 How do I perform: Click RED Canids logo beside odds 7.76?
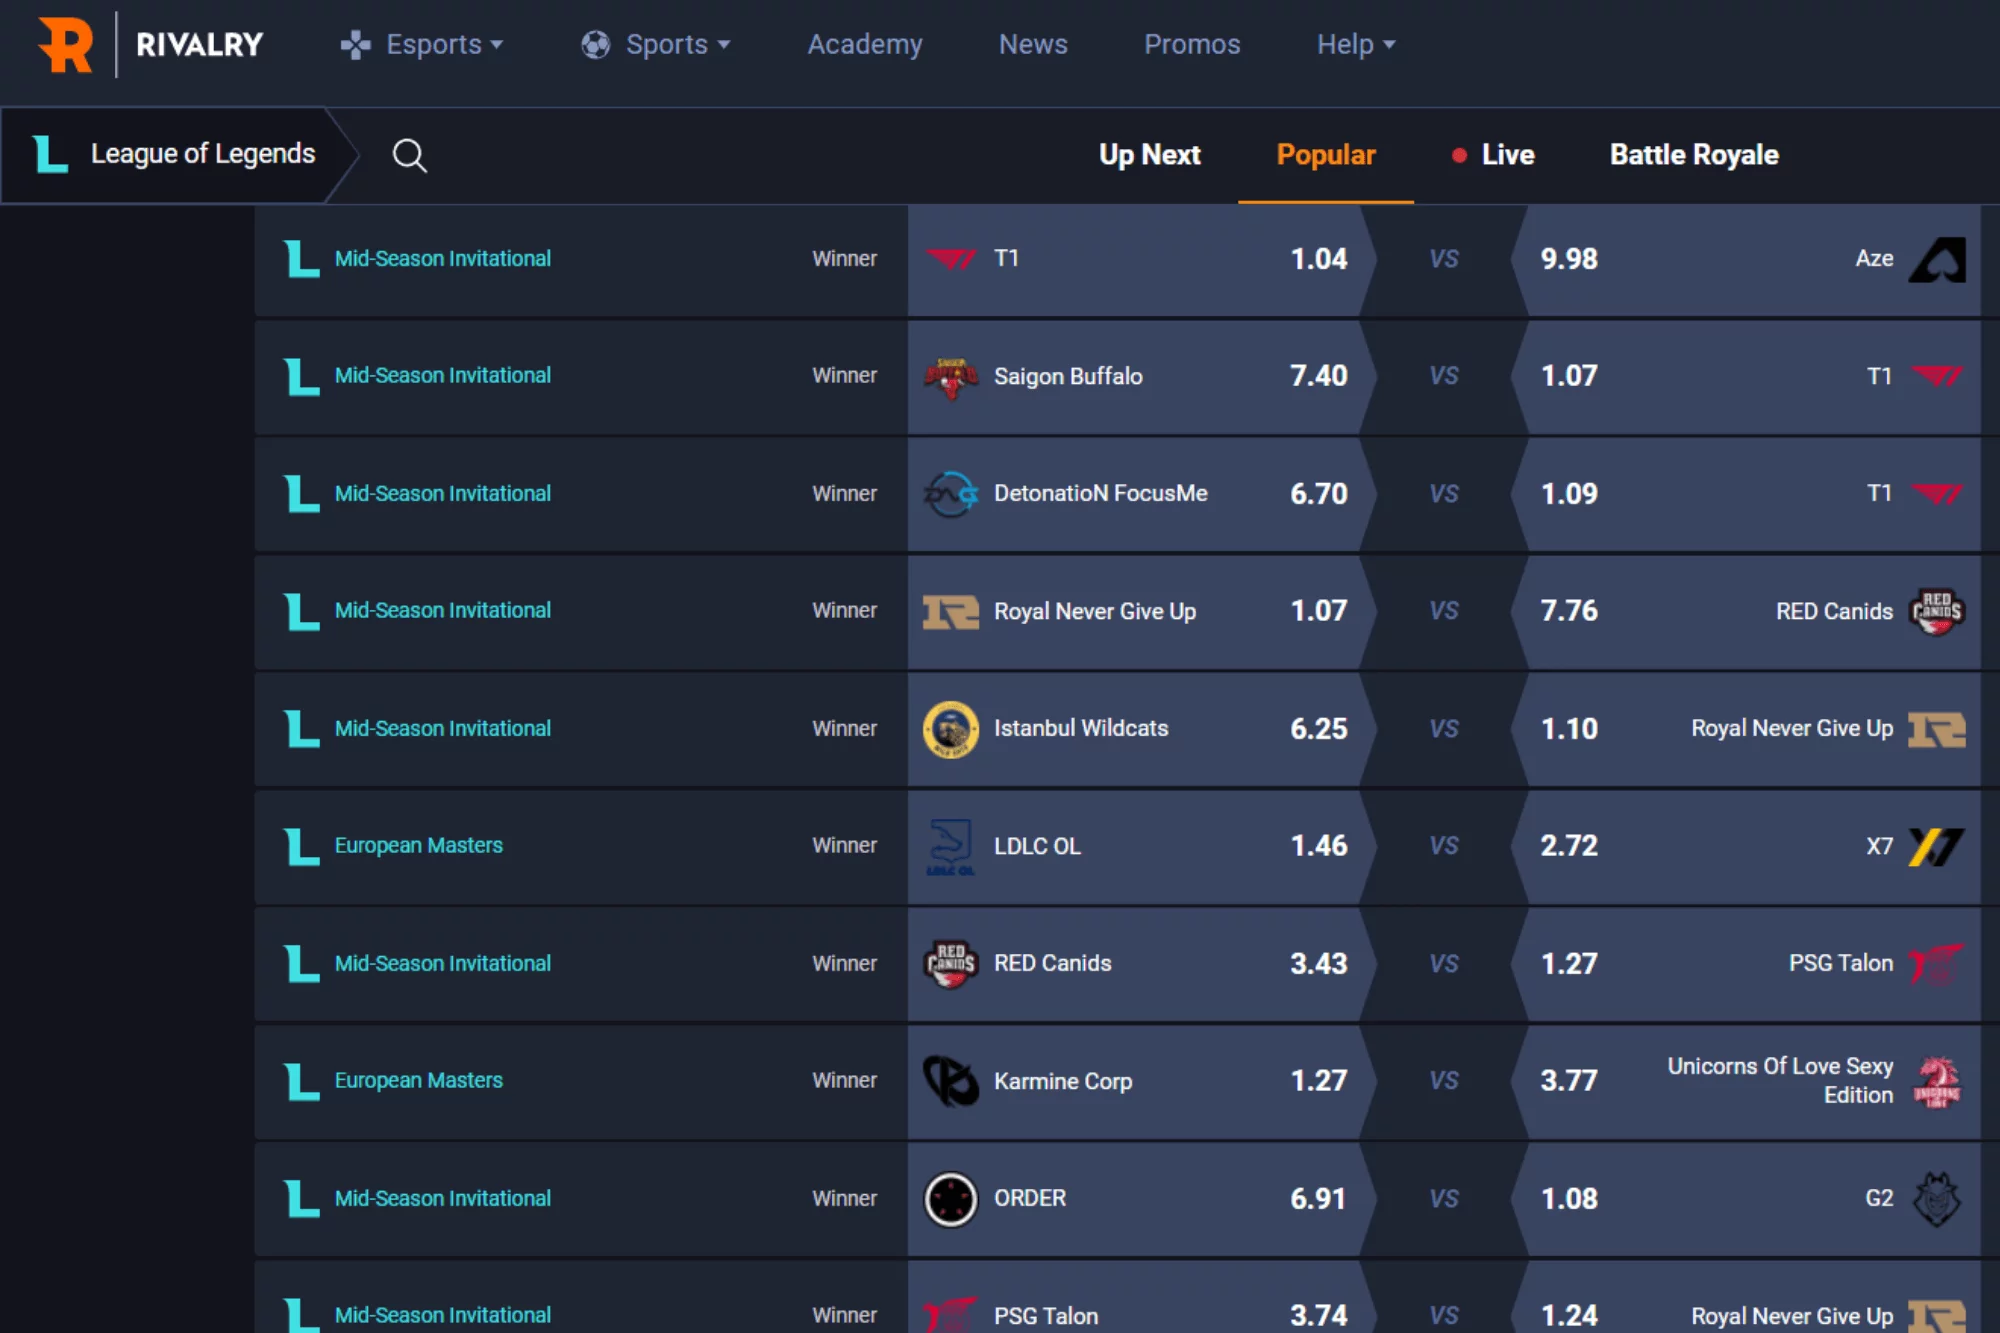[x=1937, y=611]
